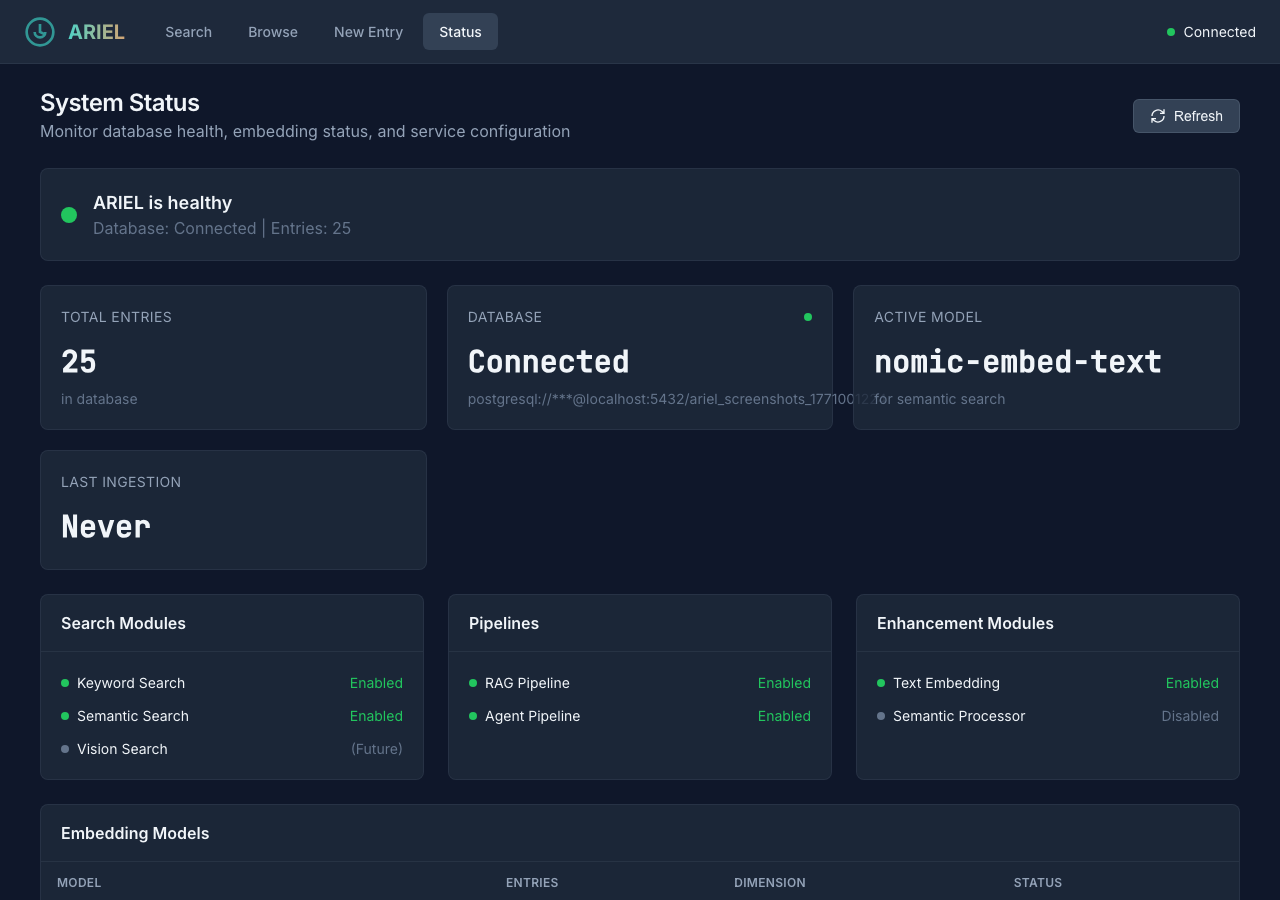Click the ARIEL brand name link
1280x900 pixels.
click(x=96, y=32)
